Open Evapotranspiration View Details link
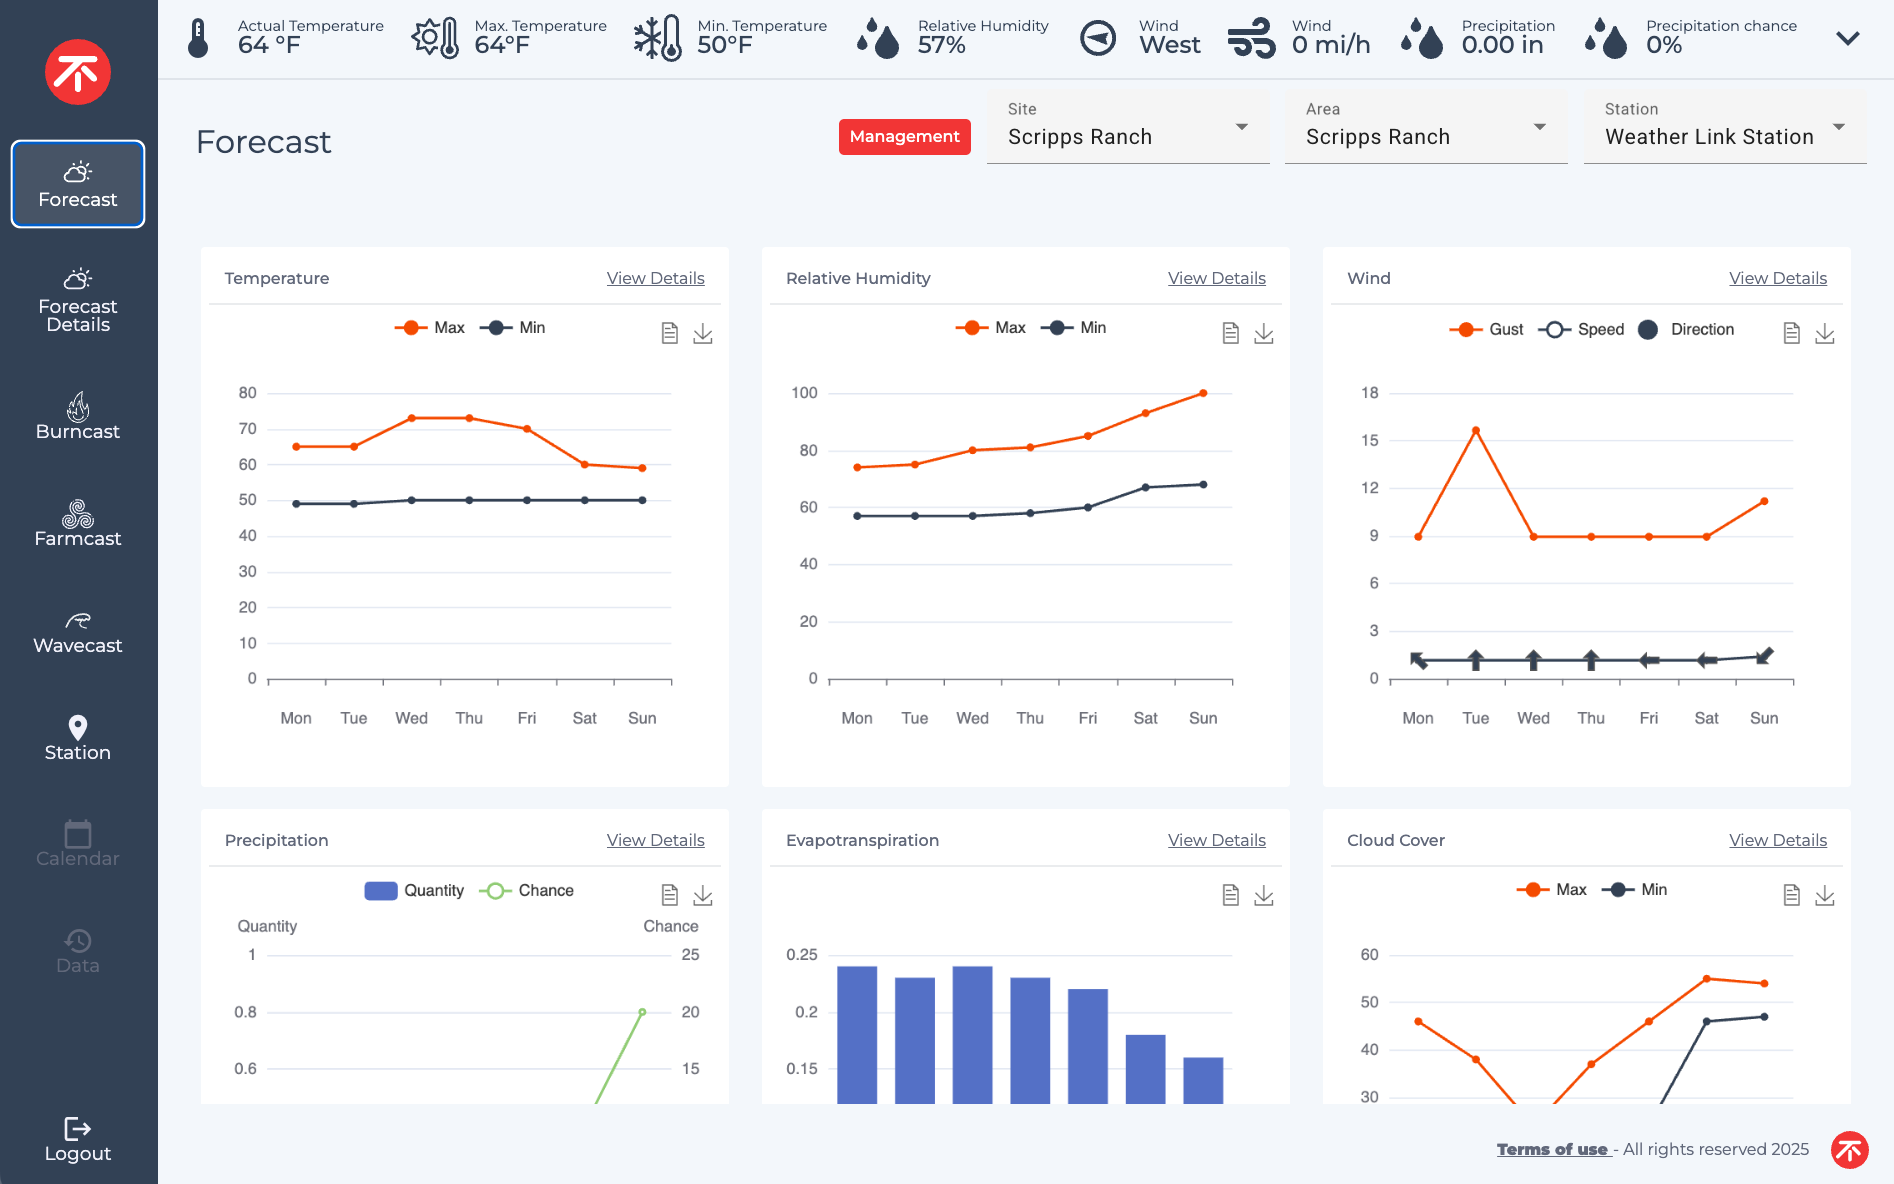The image size is (1894, 1184). pyautogui.click(x=1216, y=840)
